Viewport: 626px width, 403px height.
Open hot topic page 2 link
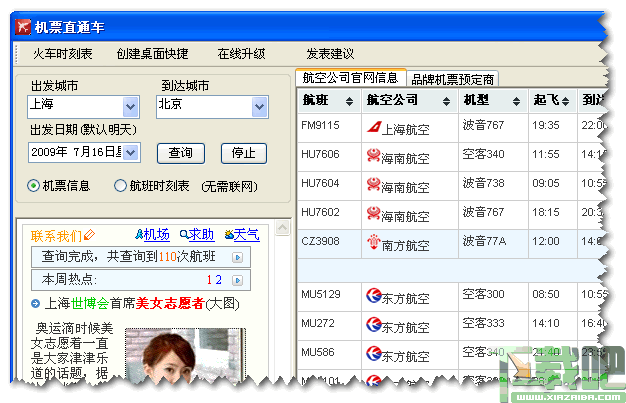(x=218, y=280)
